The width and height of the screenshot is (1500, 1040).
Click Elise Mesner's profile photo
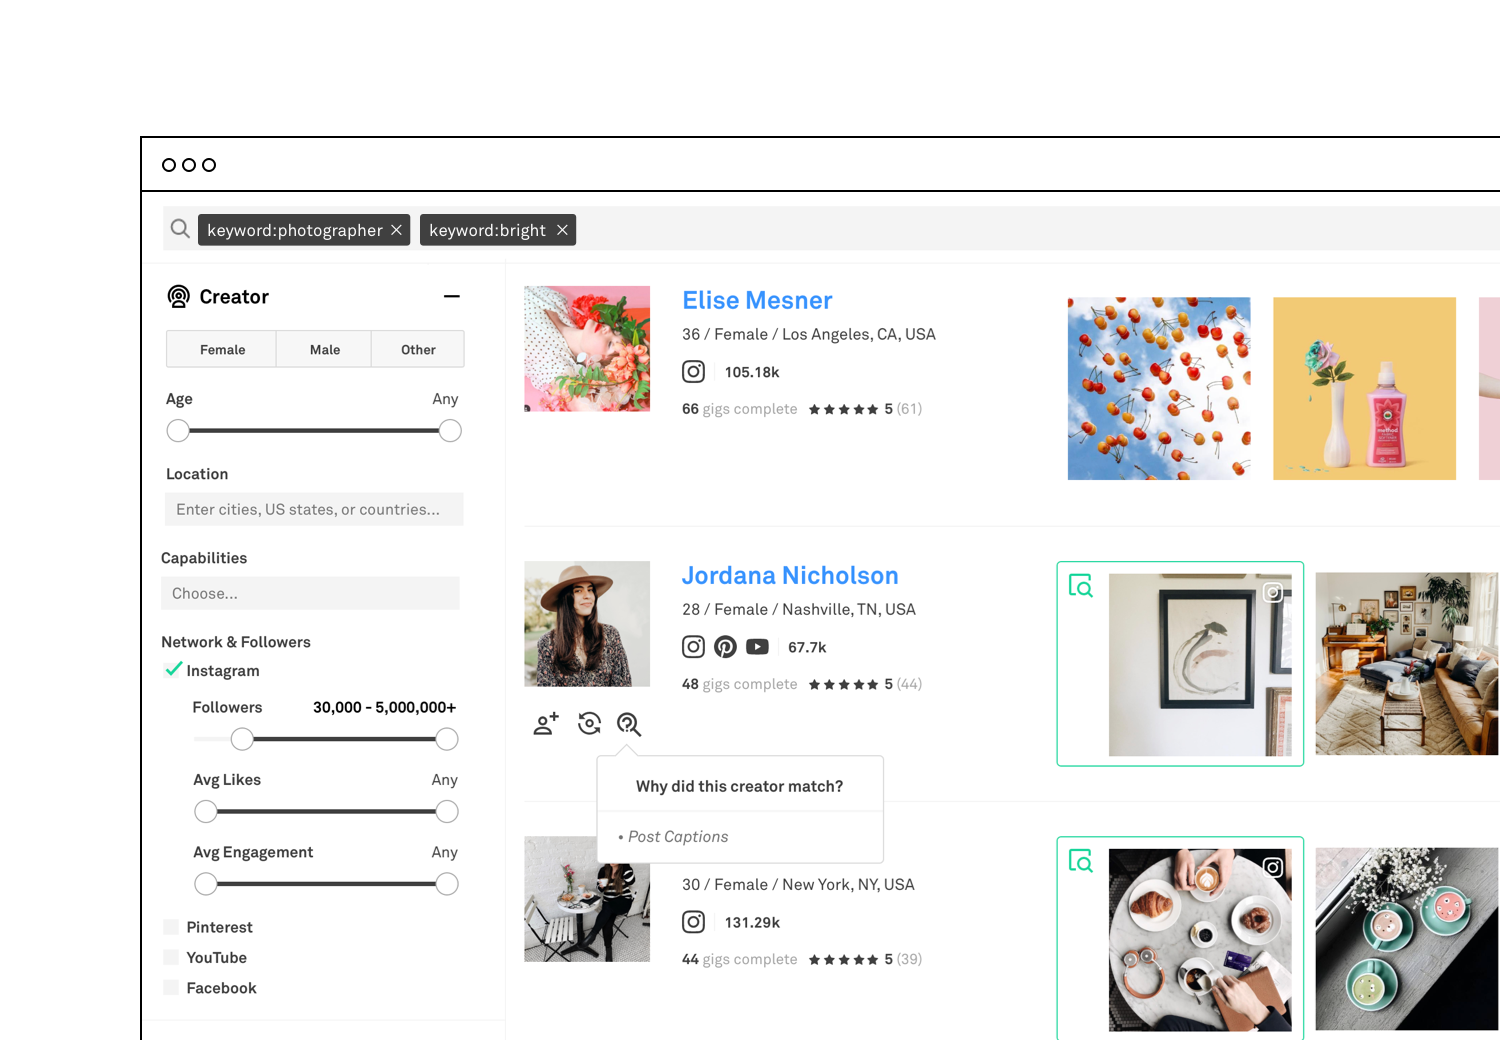pos(587,349)
